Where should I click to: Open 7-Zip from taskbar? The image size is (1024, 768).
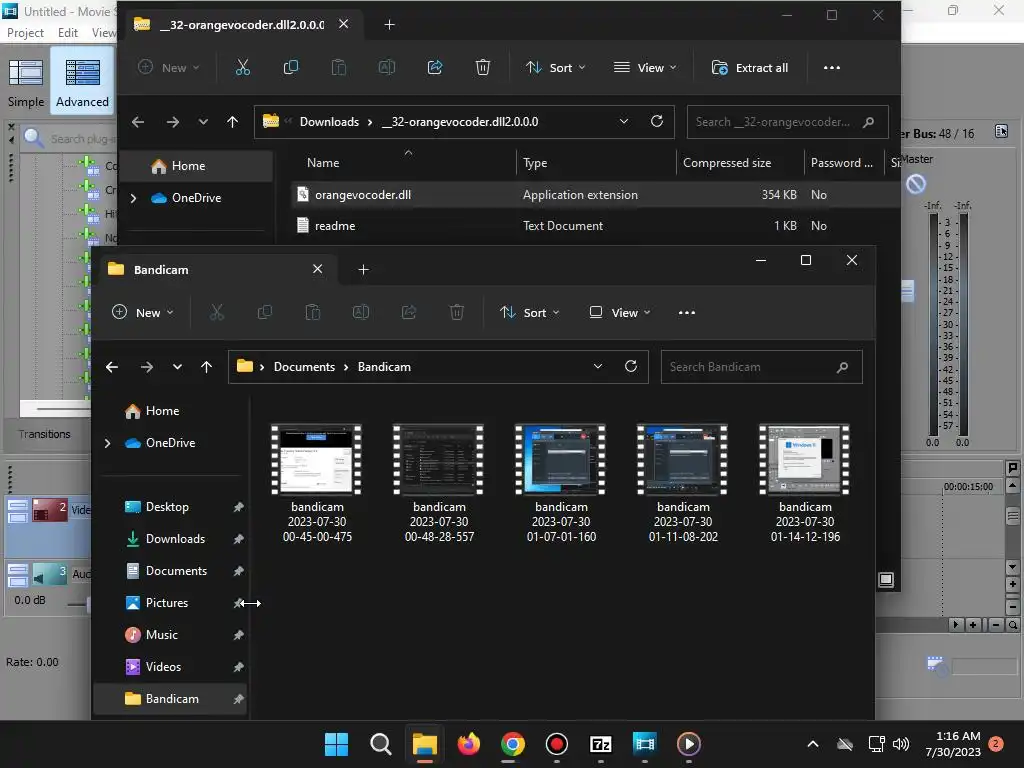pos(600,744)
